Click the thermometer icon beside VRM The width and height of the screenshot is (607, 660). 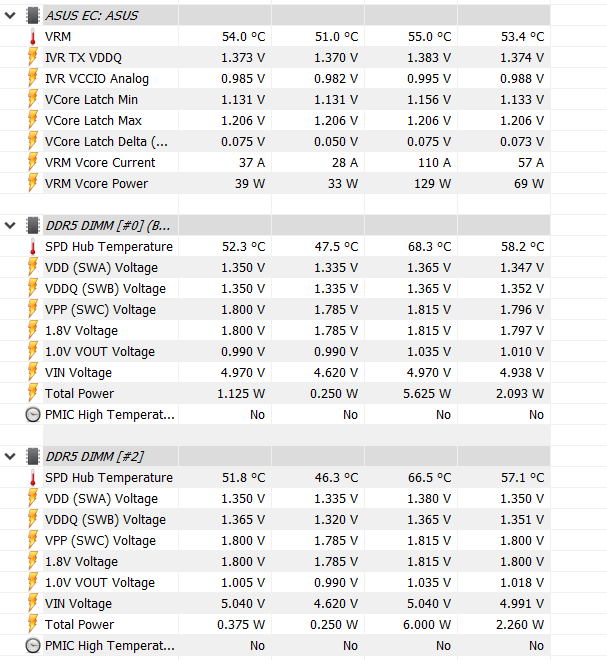coord(33,37)
